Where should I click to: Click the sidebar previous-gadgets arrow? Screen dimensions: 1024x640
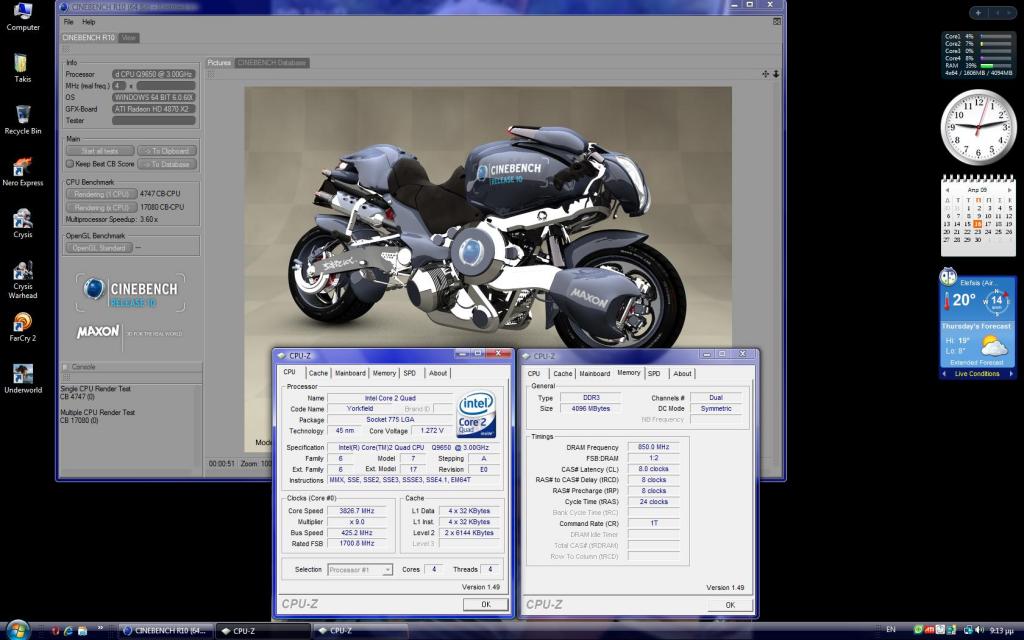click(x=998, y=12)
